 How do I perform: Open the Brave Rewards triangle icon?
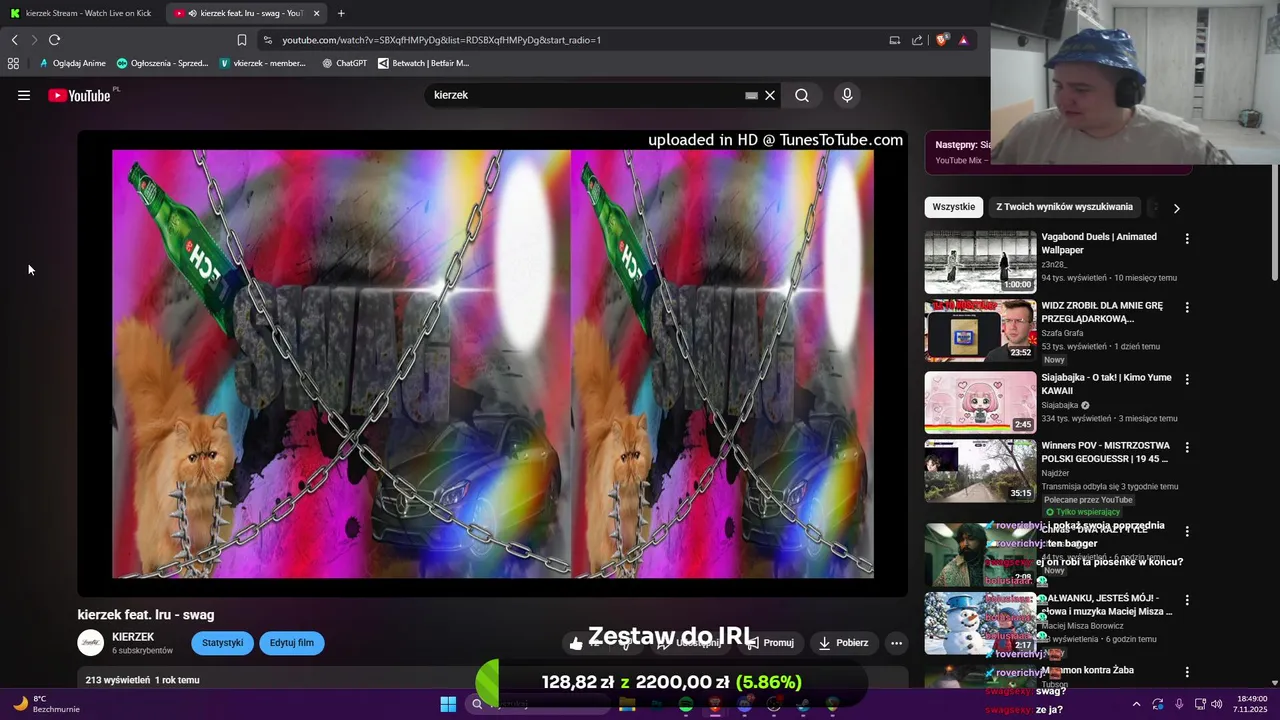(963, 40)
